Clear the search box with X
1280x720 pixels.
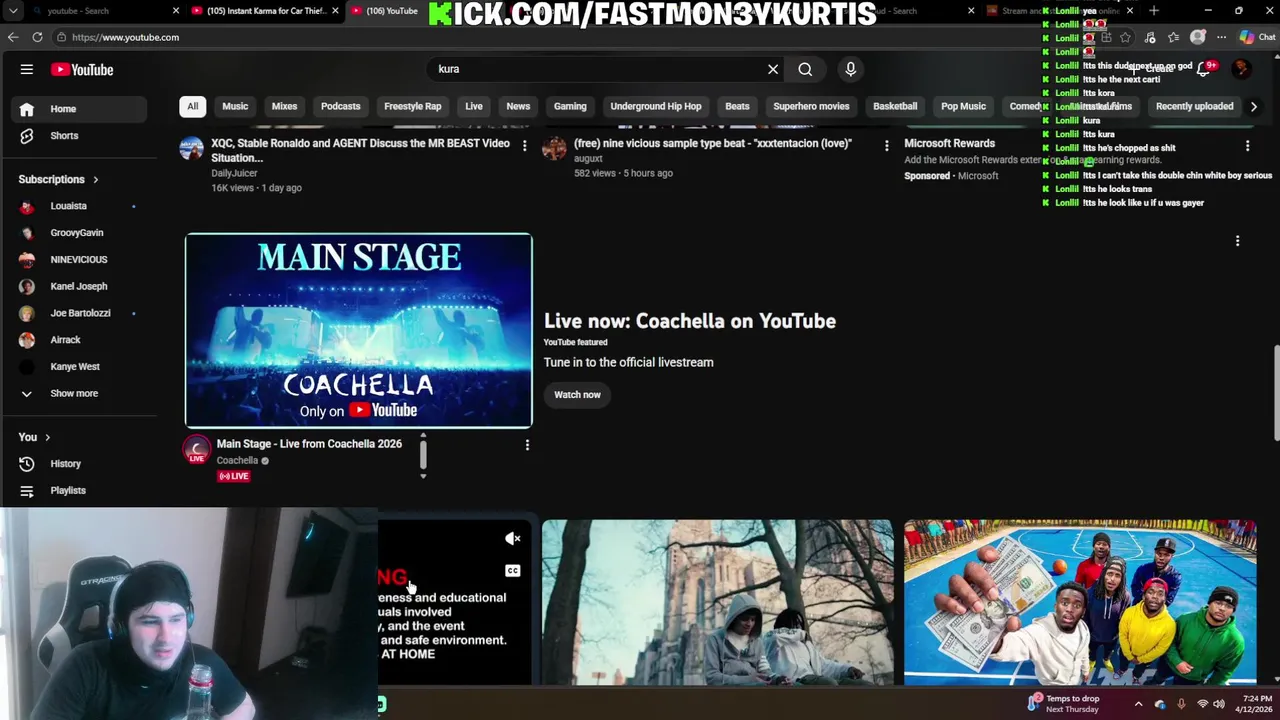[x=773, y=69]
